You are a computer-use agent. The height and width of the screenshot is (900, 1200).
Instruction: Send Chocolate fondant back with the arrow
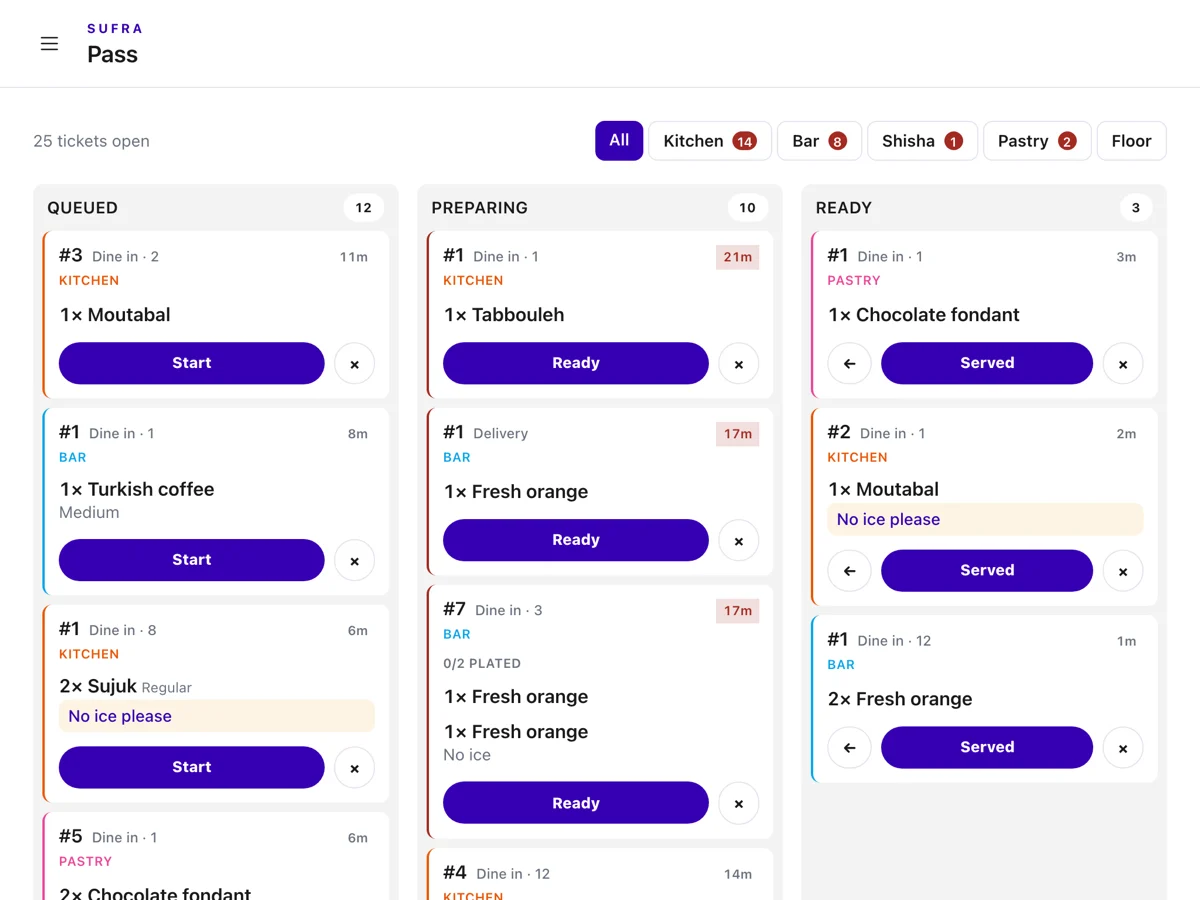click(x=849, y=364)
